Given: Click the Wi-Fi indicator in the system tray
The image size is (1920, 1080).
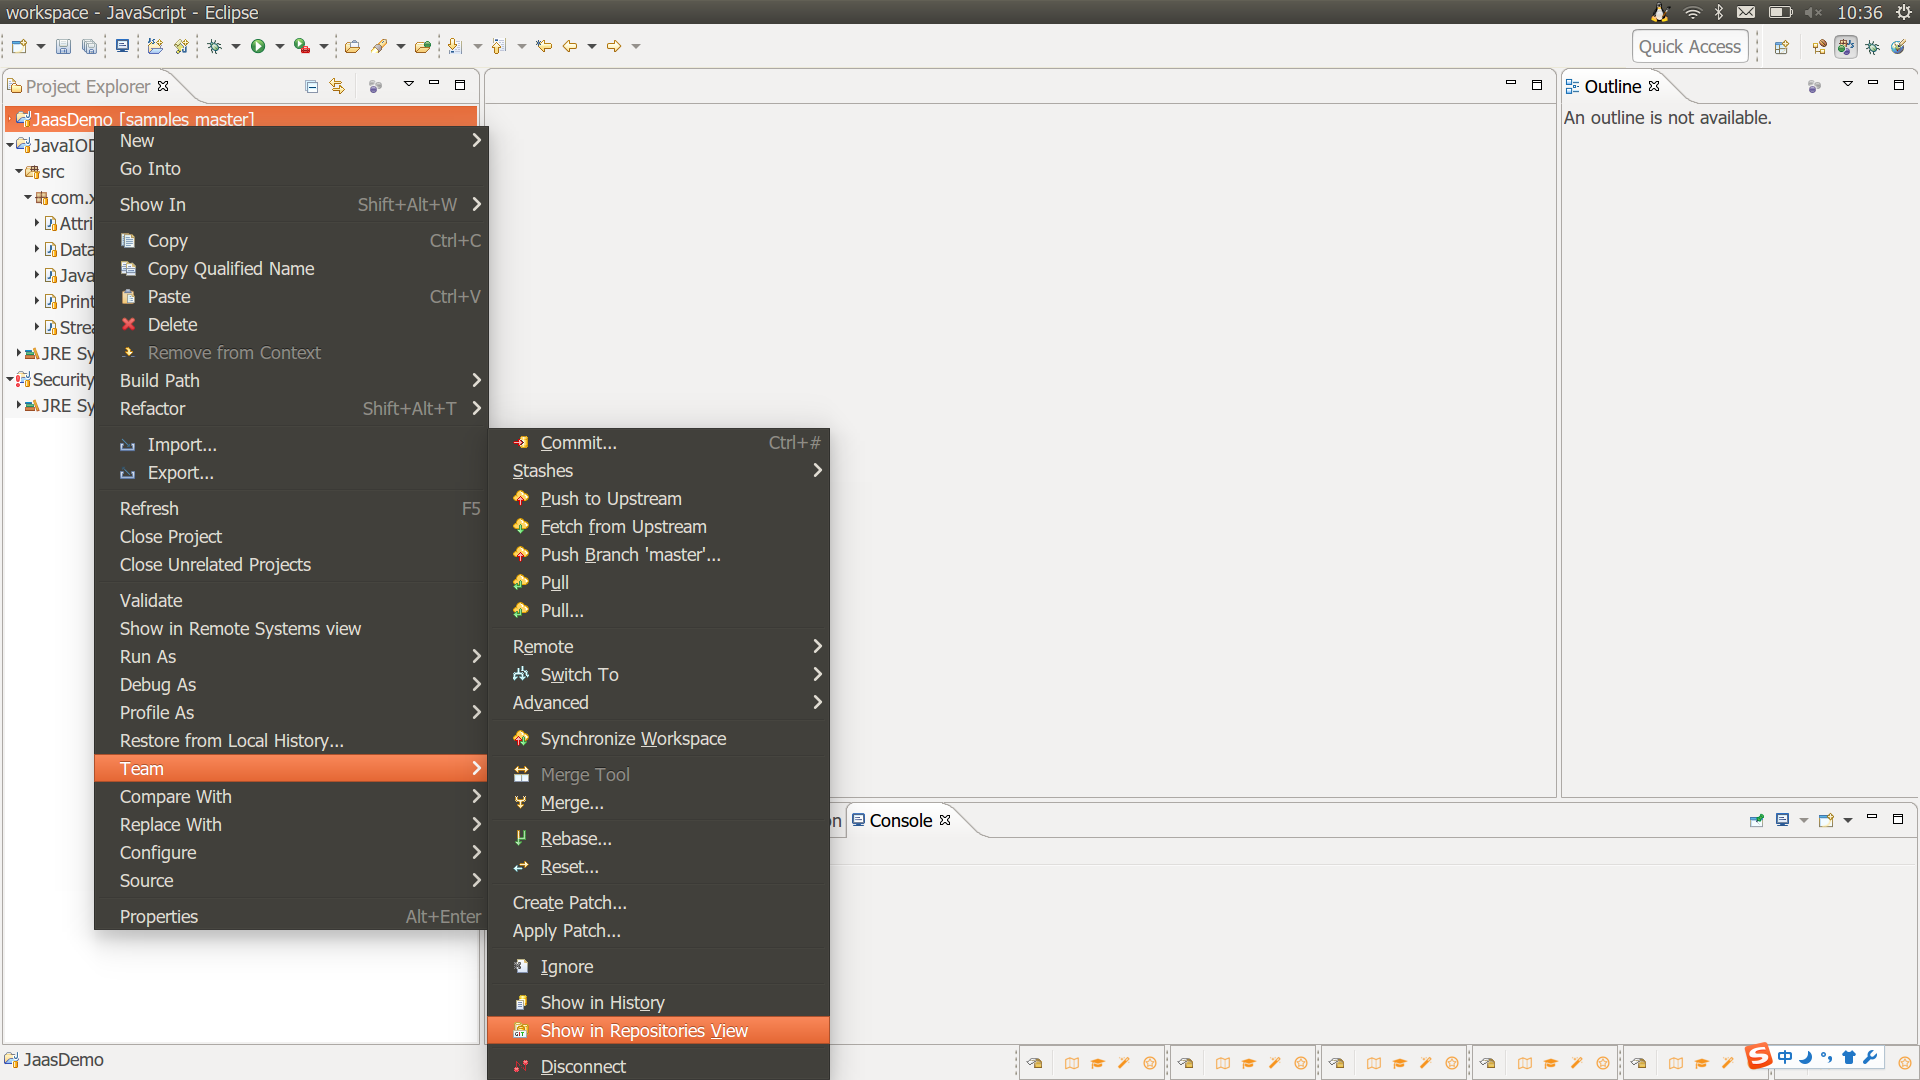Looking at the screenshot, I should [x=1692, y=12].
